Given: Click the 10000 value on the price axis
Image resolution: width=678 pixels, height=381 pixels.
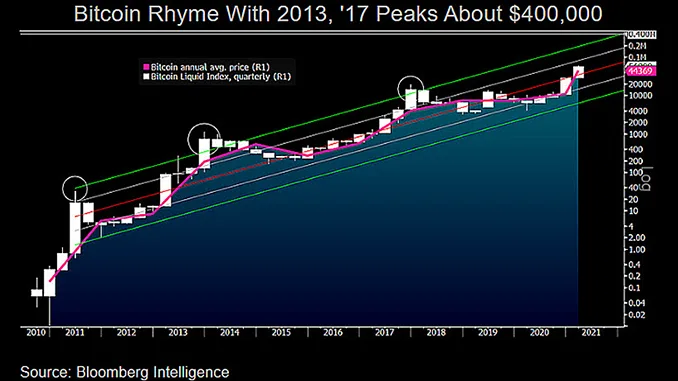Looking at the screenshot, I should (x=640, y=96).
